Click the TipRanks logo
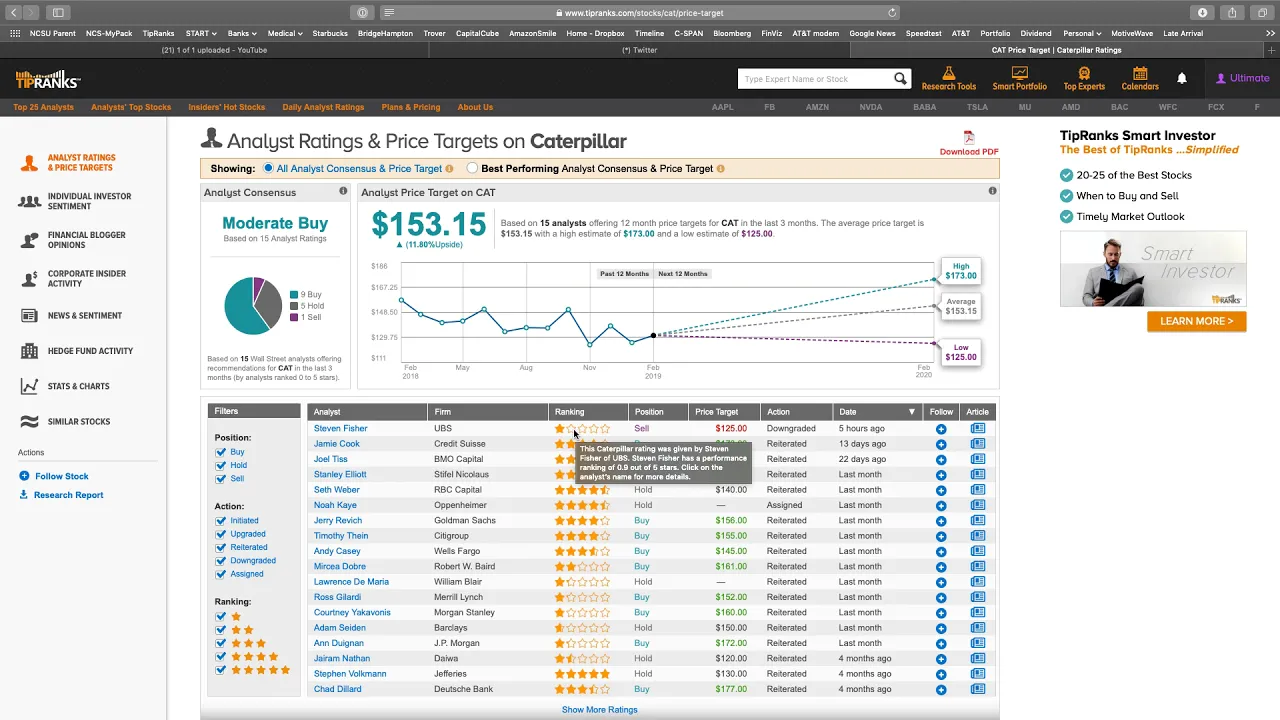The width and height of the screenshot is (1280, 720). [47, 79]
